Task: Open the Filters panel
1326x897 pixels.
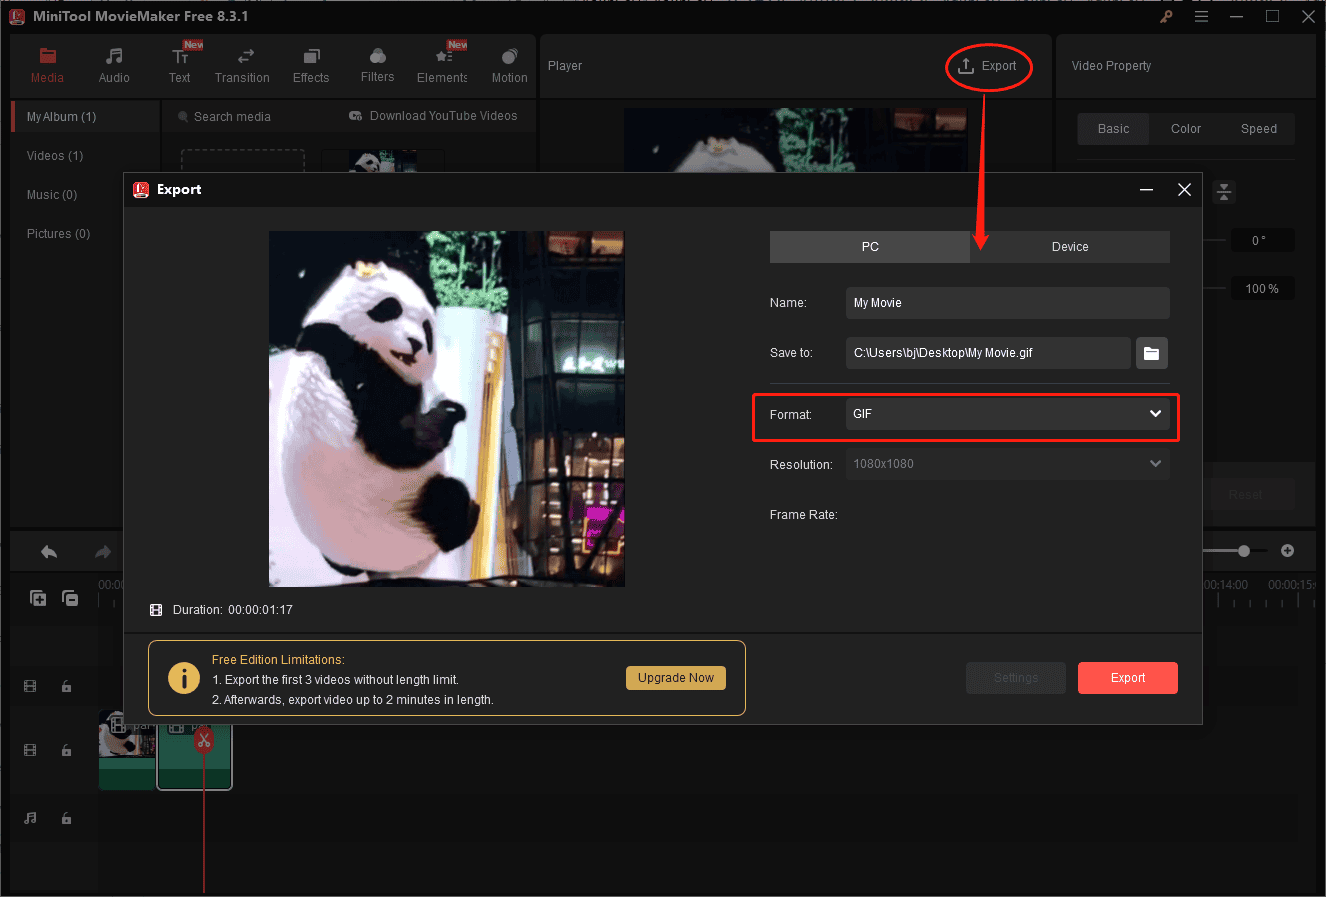Action: (x=377, y=64)
